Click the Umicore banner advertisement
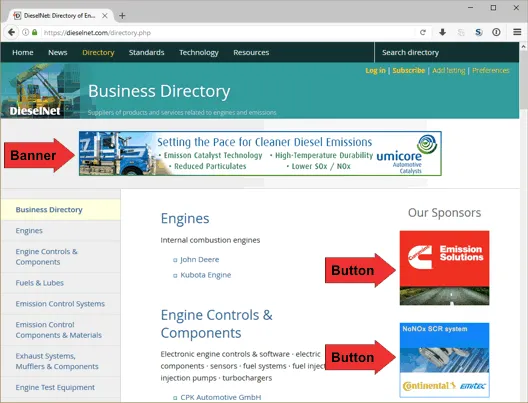This screenshot has width=528, height=403. pos(260,154)
